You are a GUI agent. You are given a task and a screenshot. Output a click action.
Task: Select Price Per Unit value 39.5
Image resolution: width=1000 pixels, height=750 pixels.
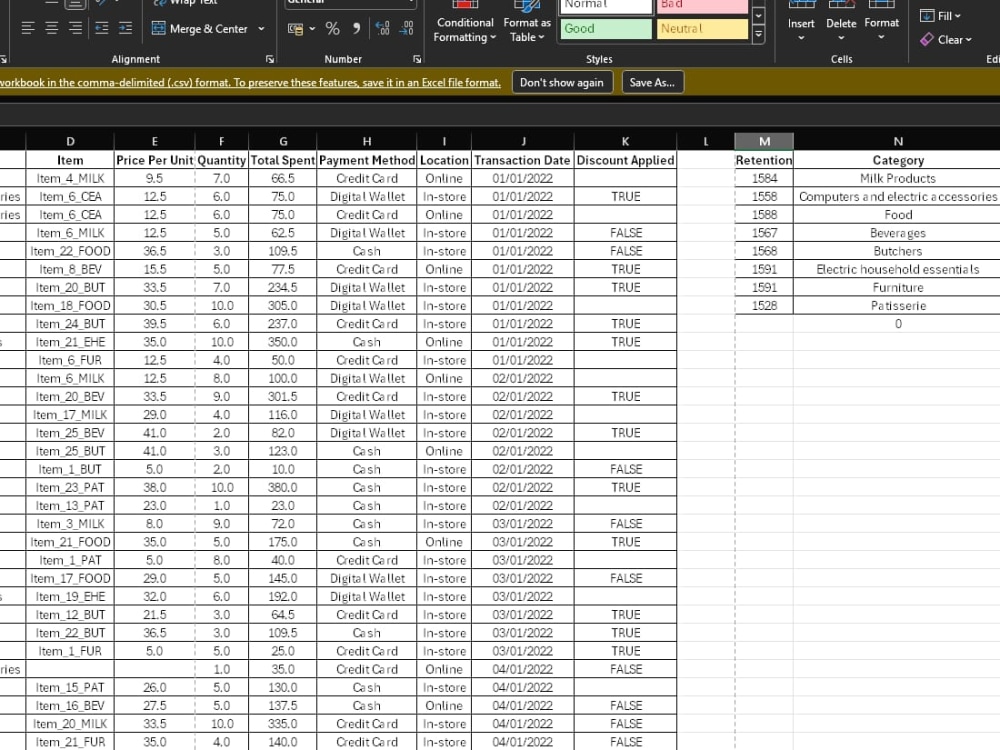coord(155,324)
